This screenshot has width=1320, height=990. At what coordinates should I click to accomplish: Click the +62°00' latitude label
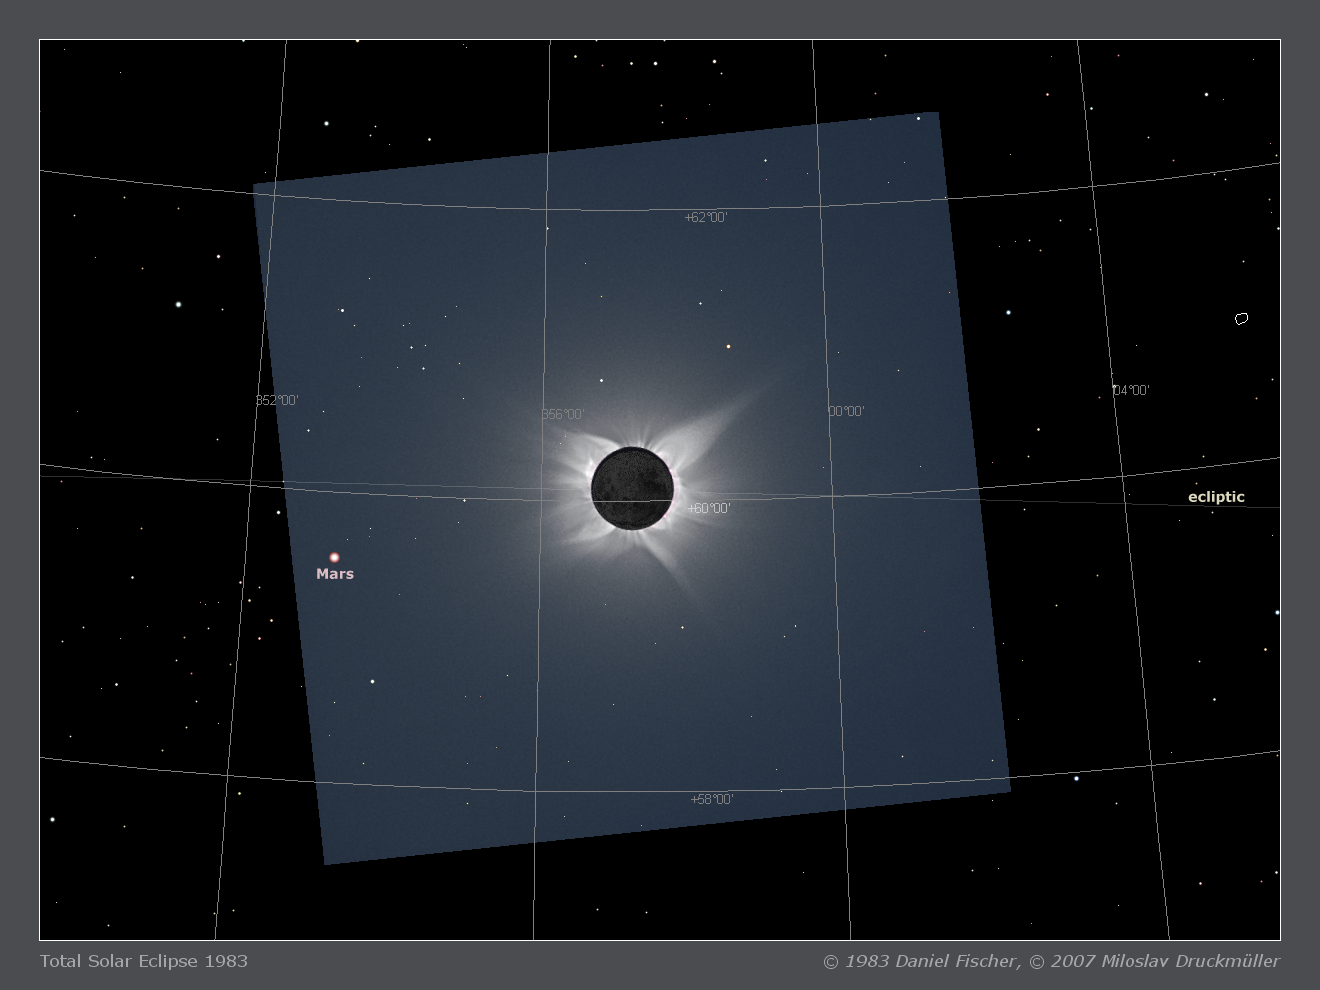[x=706, y=217]
